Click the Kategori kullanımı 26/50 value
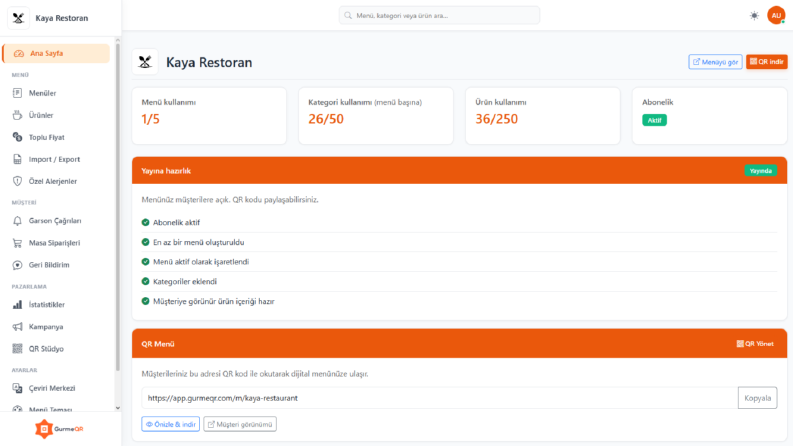The width and height of the screenshot is (793, 446). tap(326, 119)
